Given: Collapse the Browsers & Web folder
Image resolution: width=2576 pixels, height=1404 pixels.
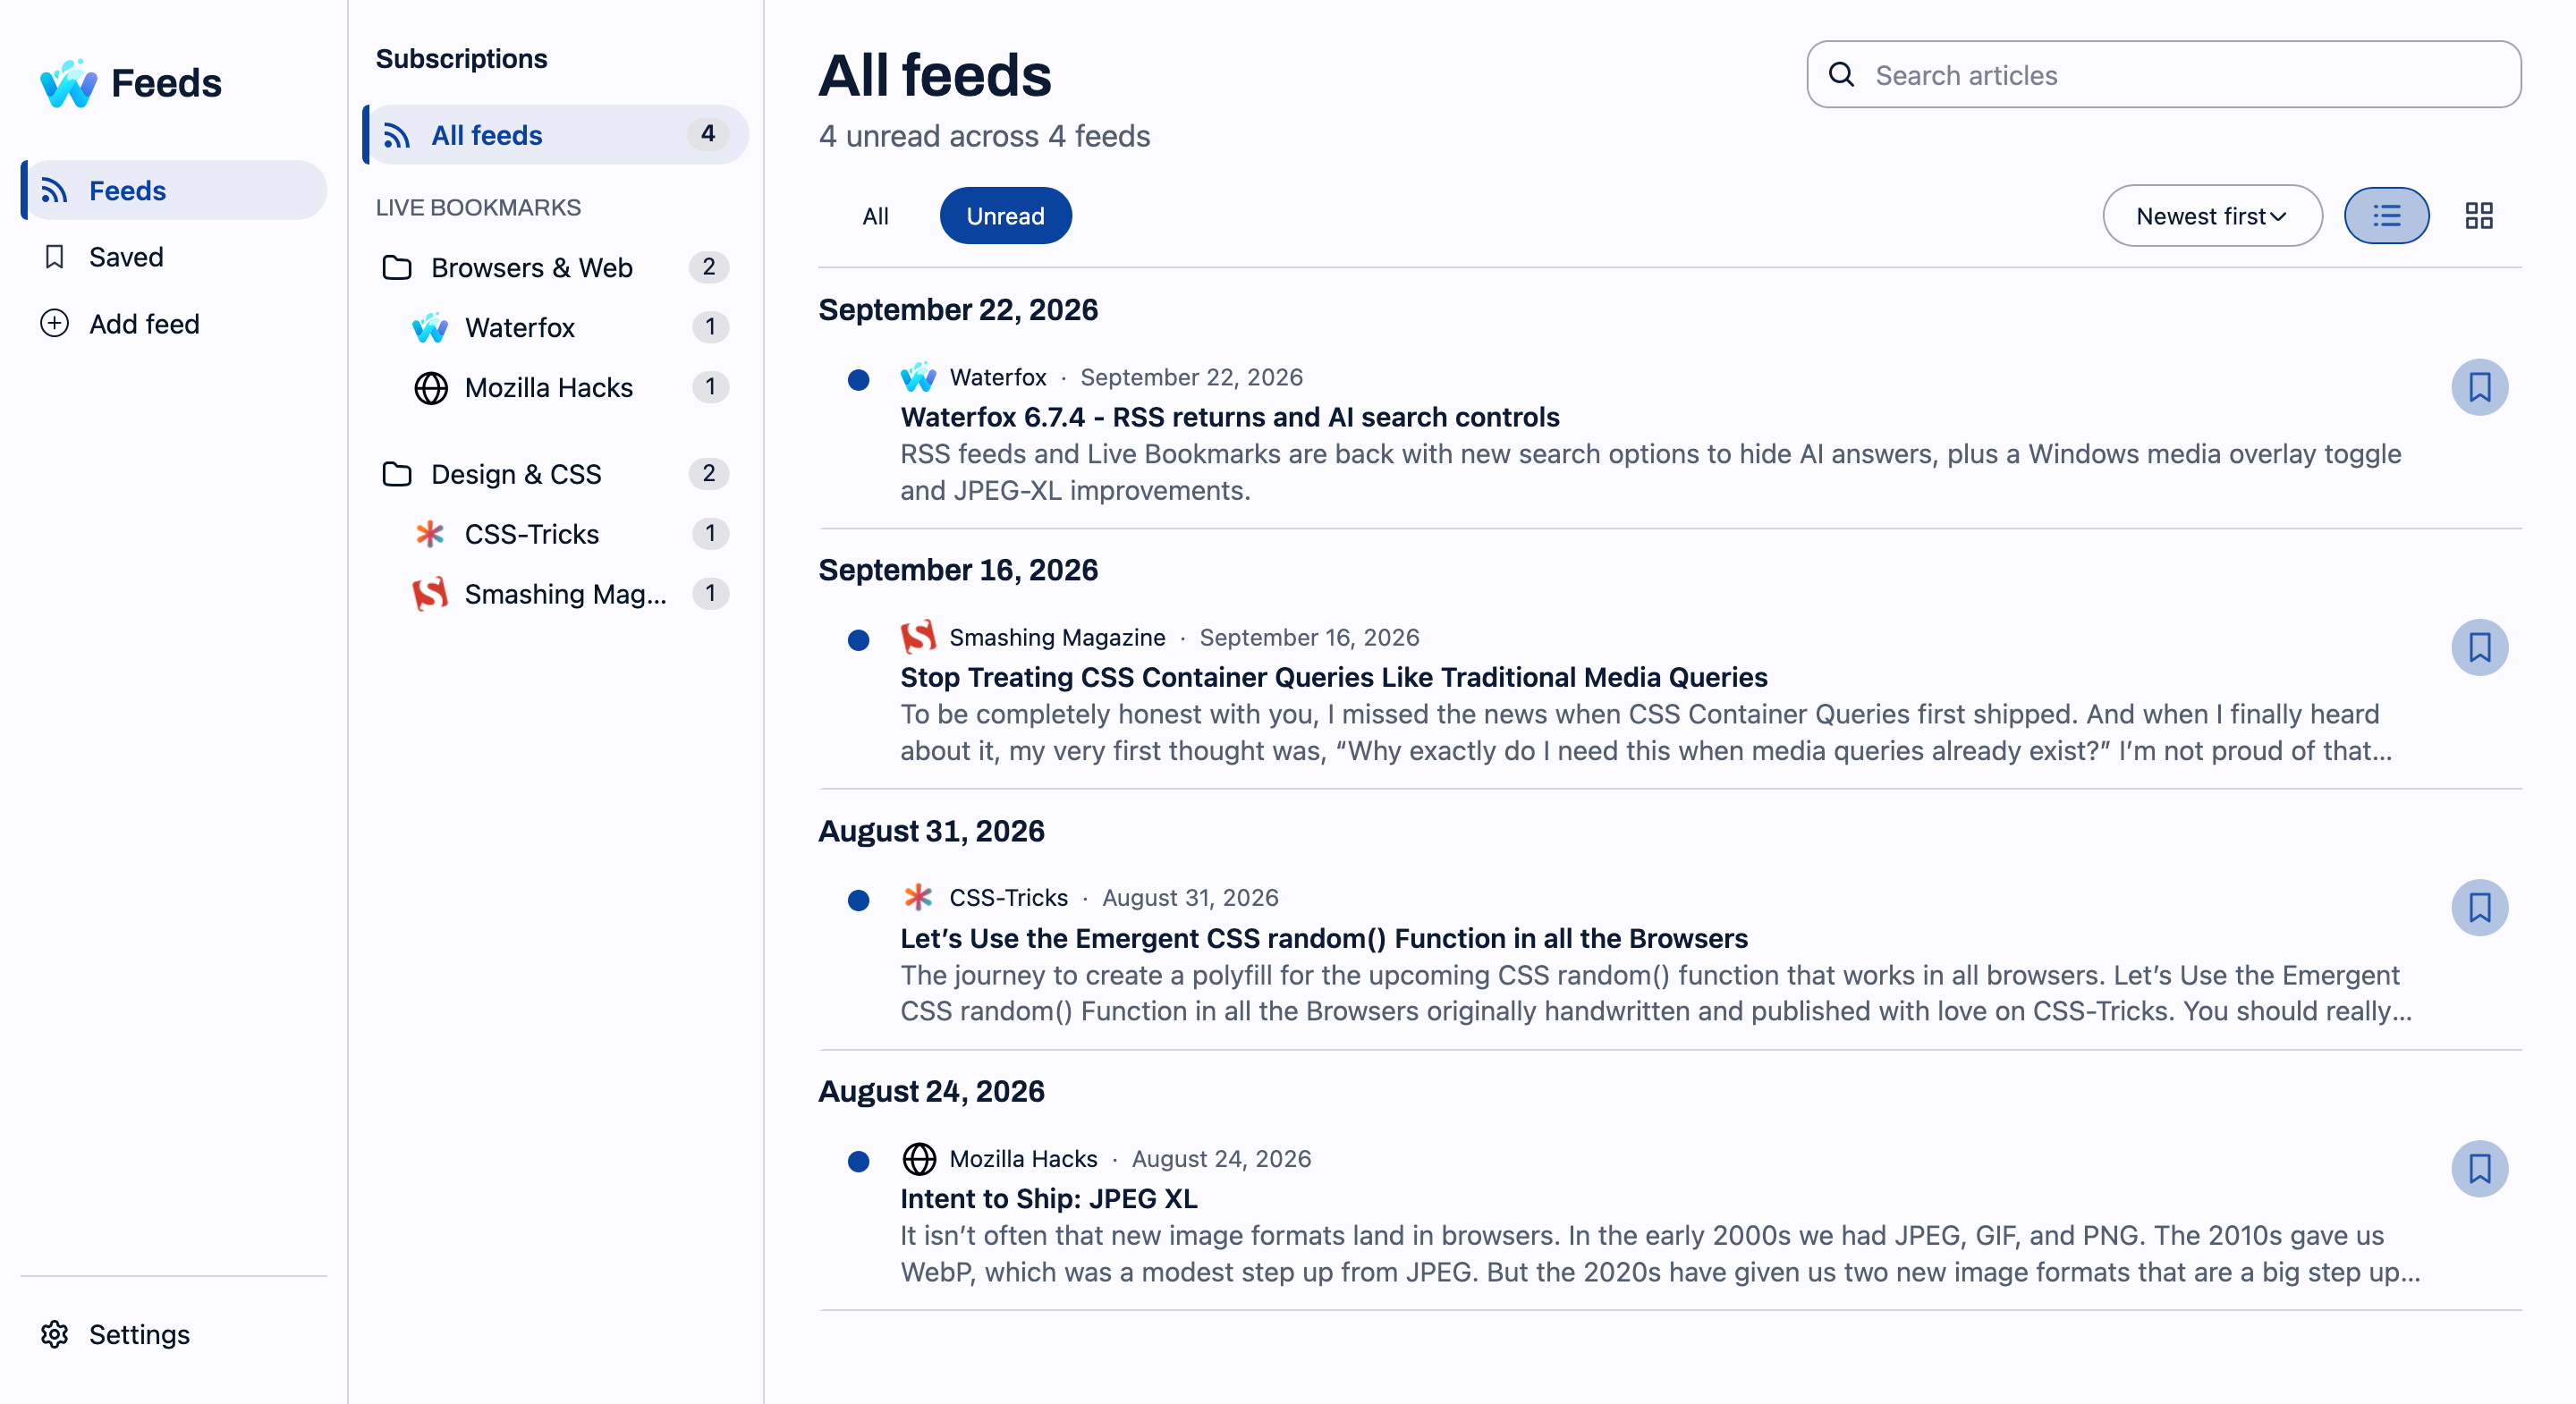Looking at the screenshot, I should coord(556,268).
